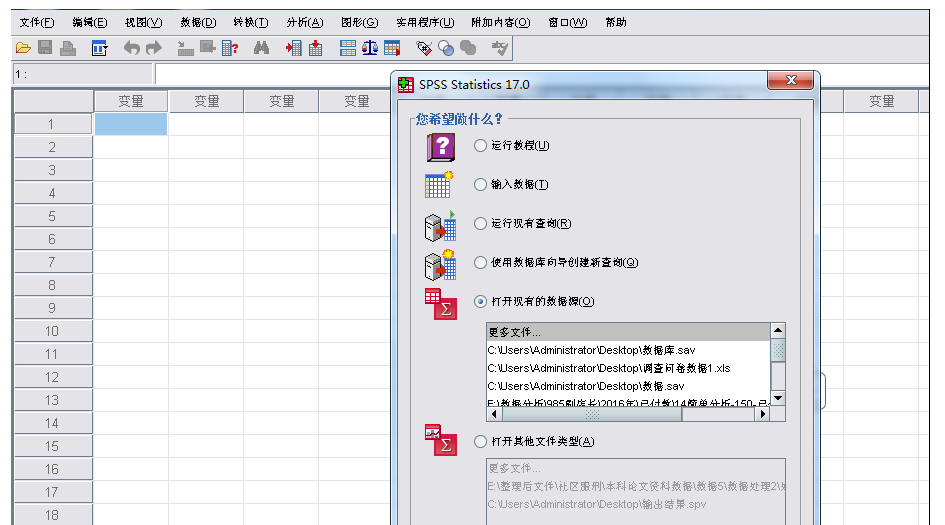This screenshot has height=525, width=945.
Task: Click row header 18 in data grid
Action: 52,515
